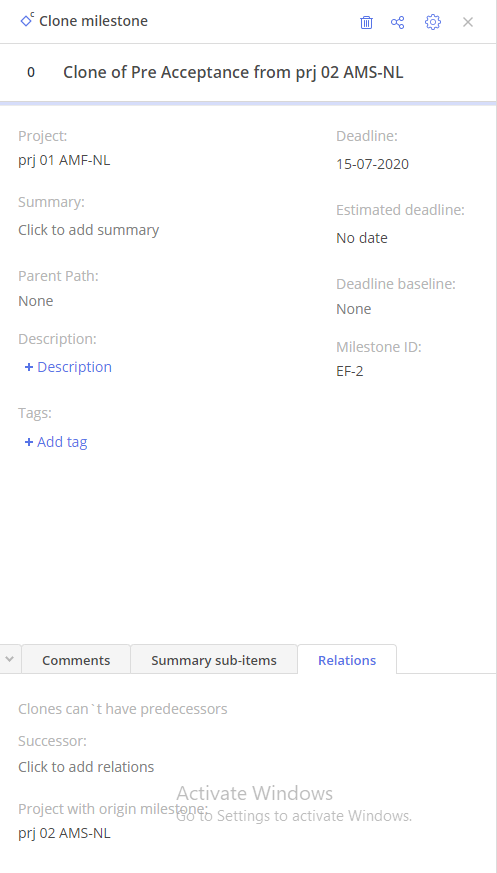Edit the deadline date 15-07-2020
The width and height of the screenshot is (497, 873).
[x=372, y=164]
